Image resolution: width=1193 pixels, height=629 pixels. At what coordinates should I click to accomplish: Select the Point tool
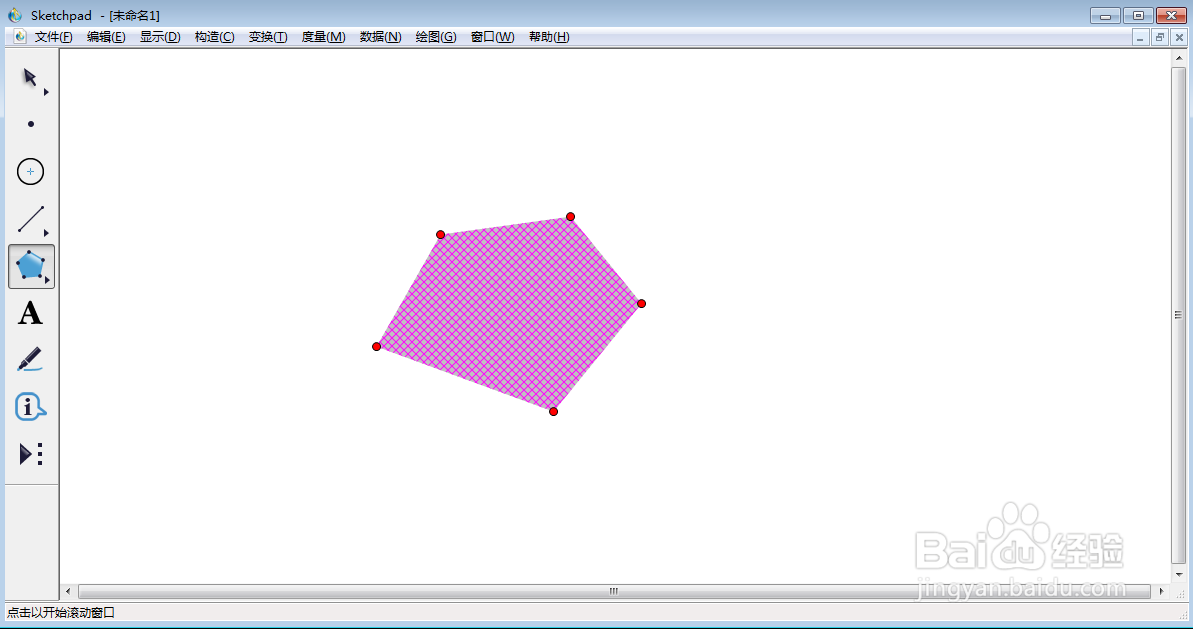tap(30, 124)
